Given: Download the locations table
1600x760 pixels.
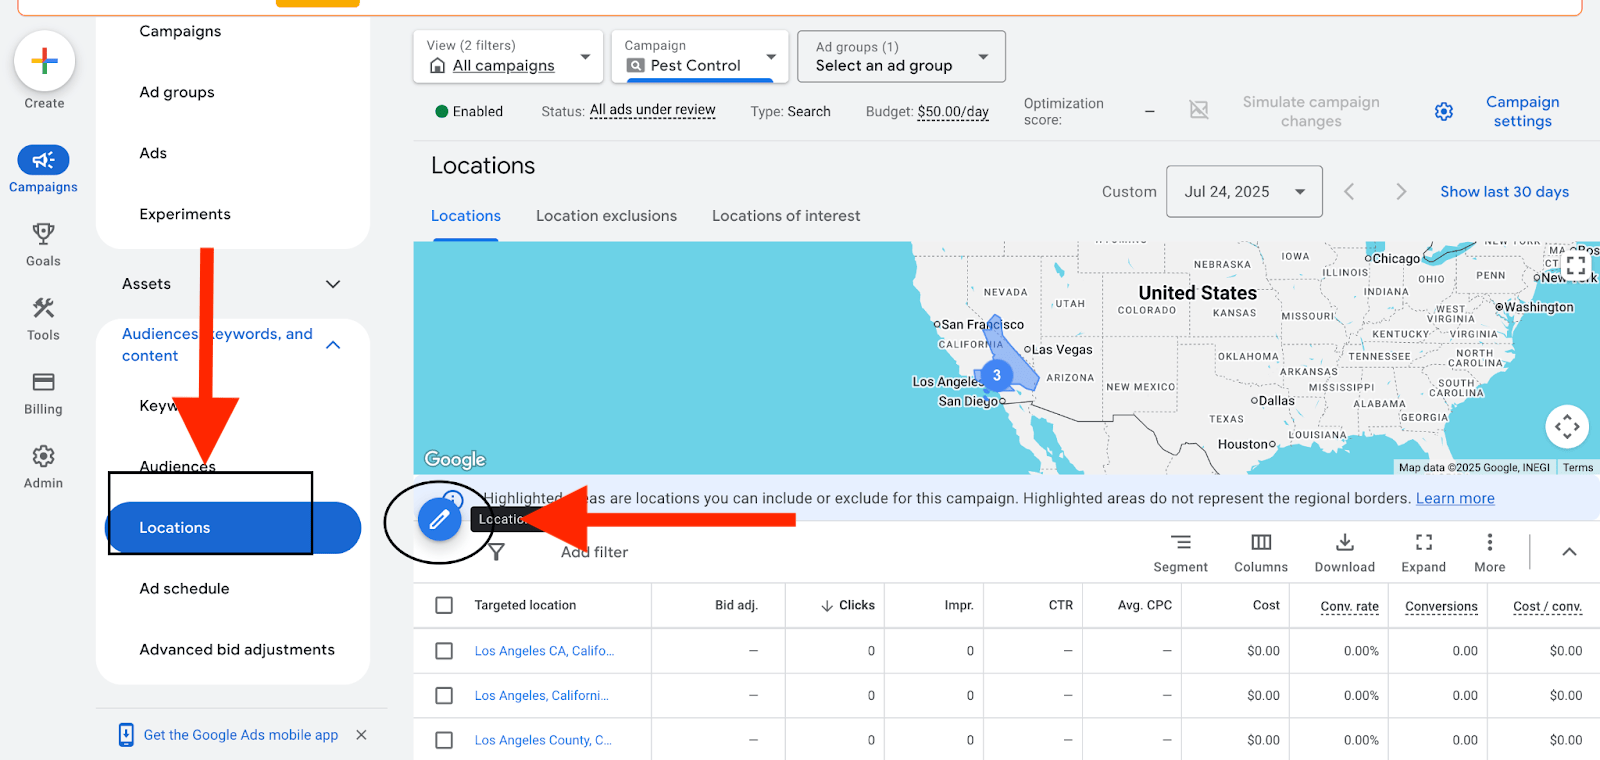Looking at the screenshot, I should point(1345,553).
